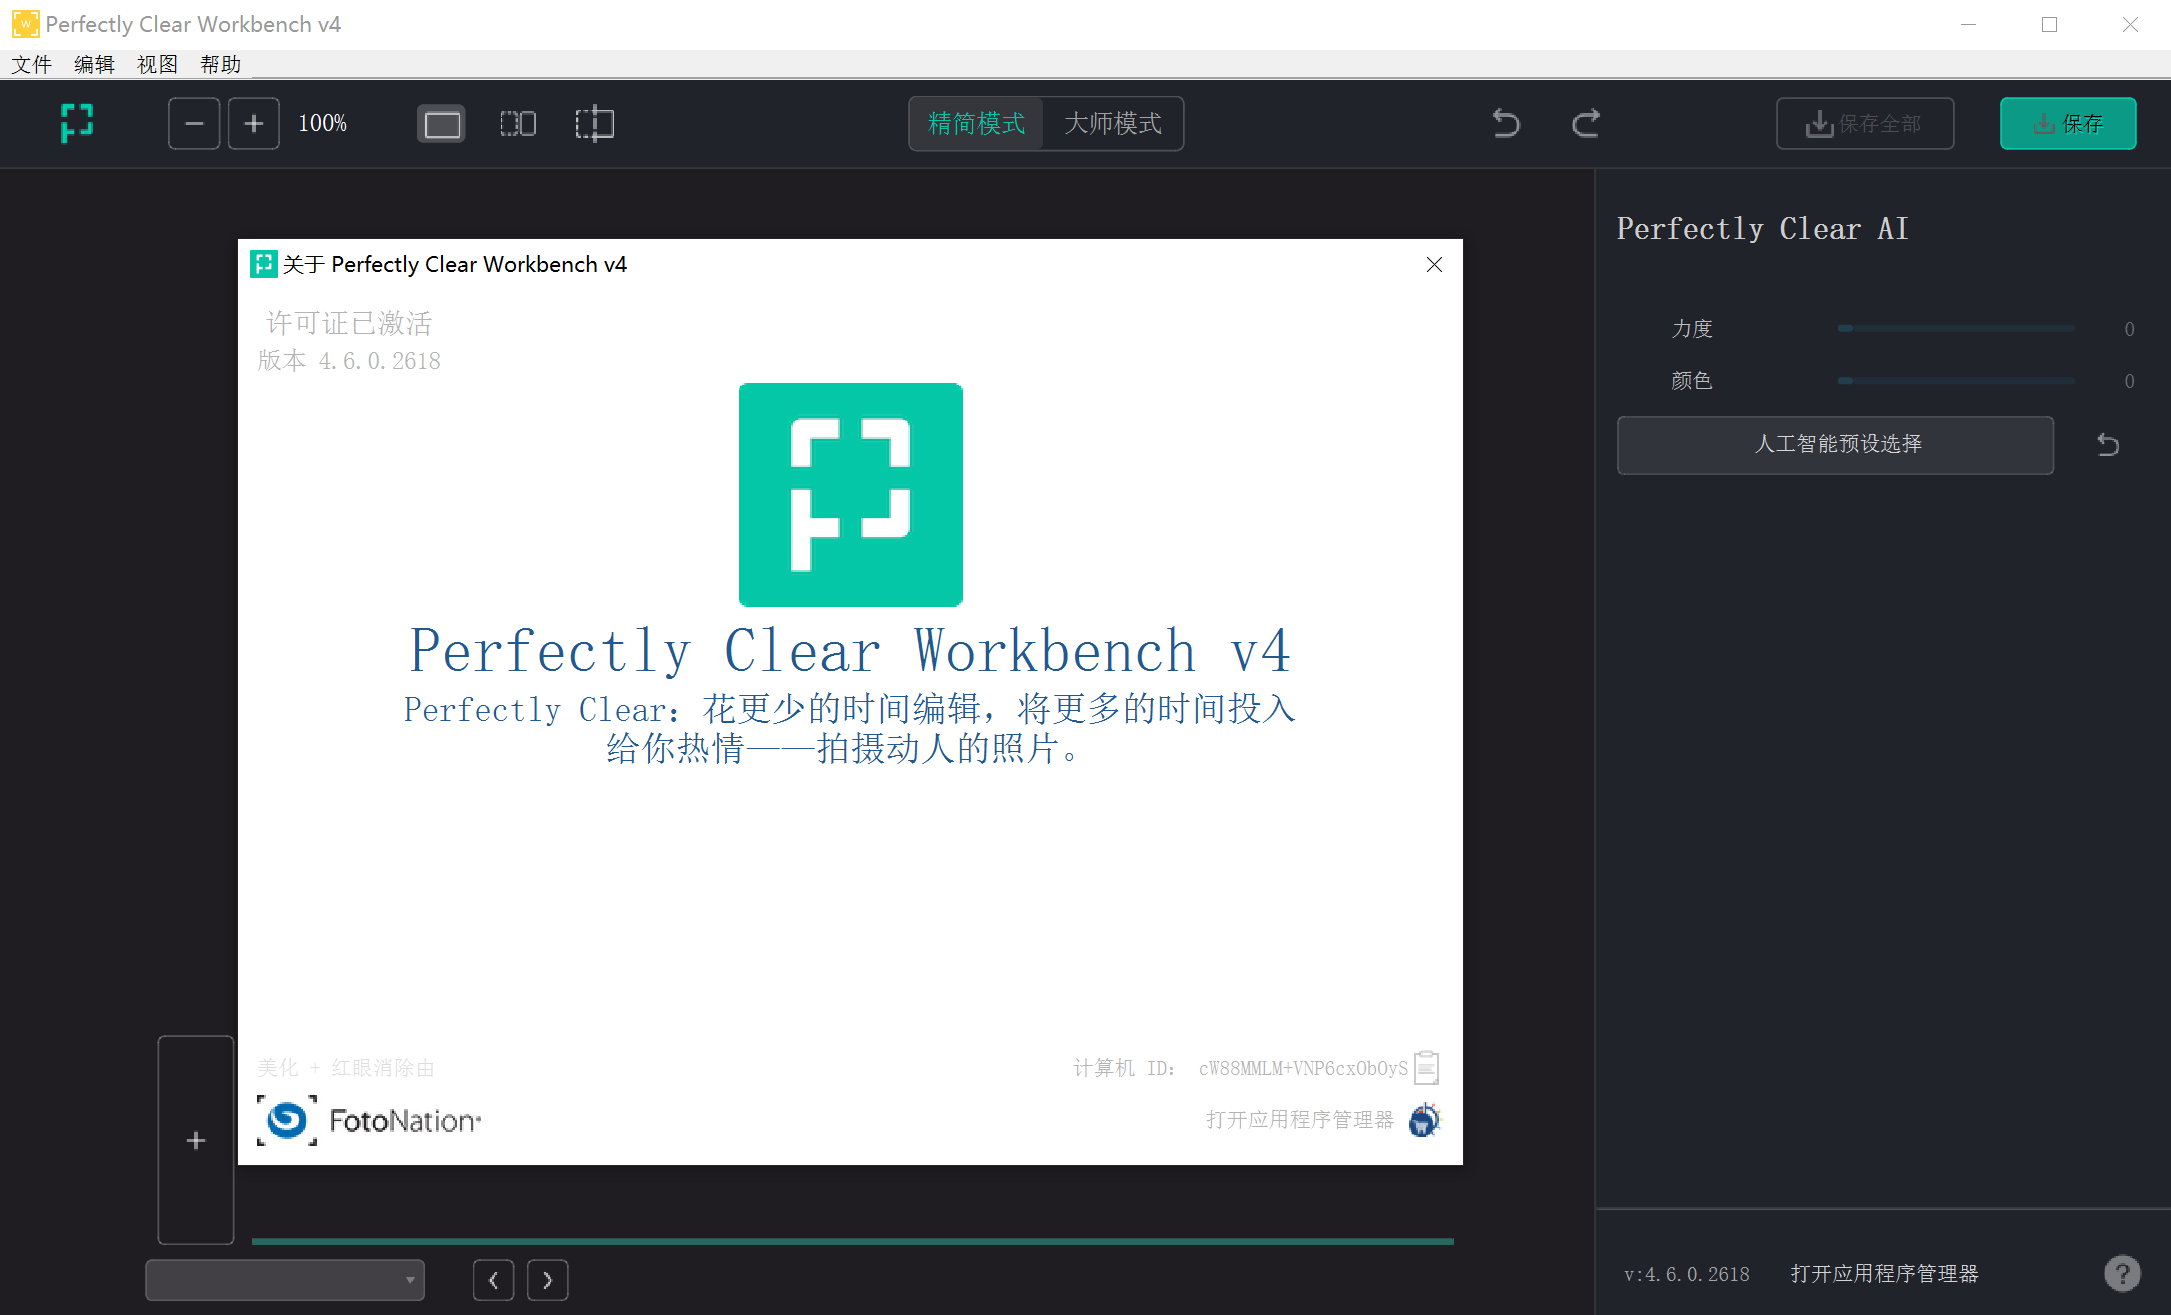The height and width of the screenshot is (1315, 2171).
Task: Enable split-view compare mode
Action: [x=594, y=124]
